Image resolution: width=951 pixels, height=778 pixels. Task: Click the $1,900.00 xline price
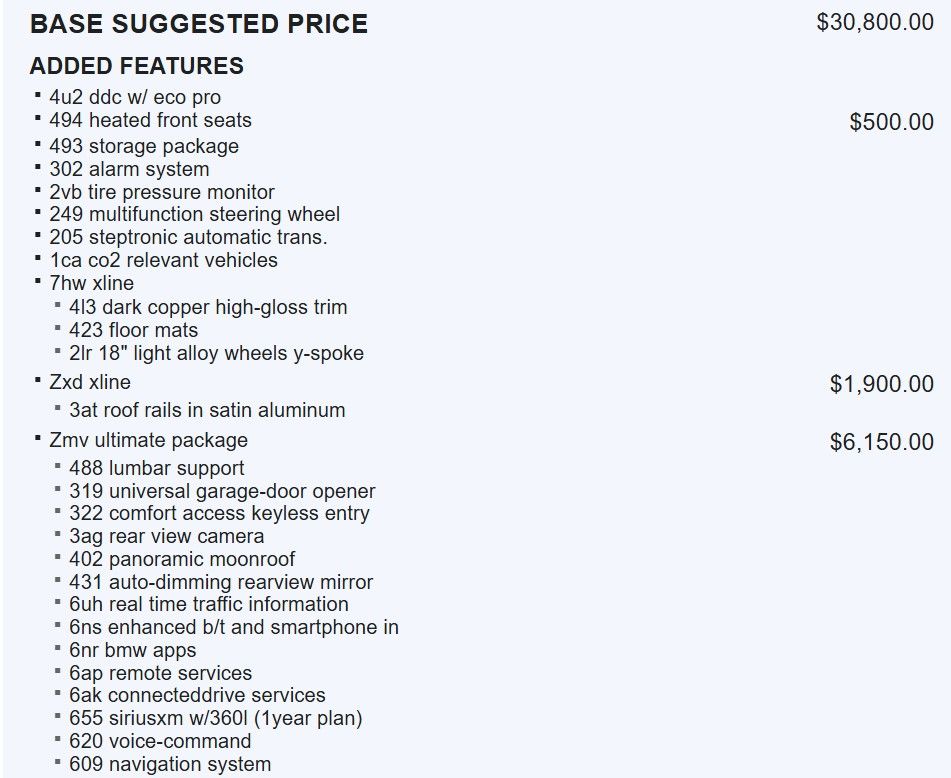[881, 384]
